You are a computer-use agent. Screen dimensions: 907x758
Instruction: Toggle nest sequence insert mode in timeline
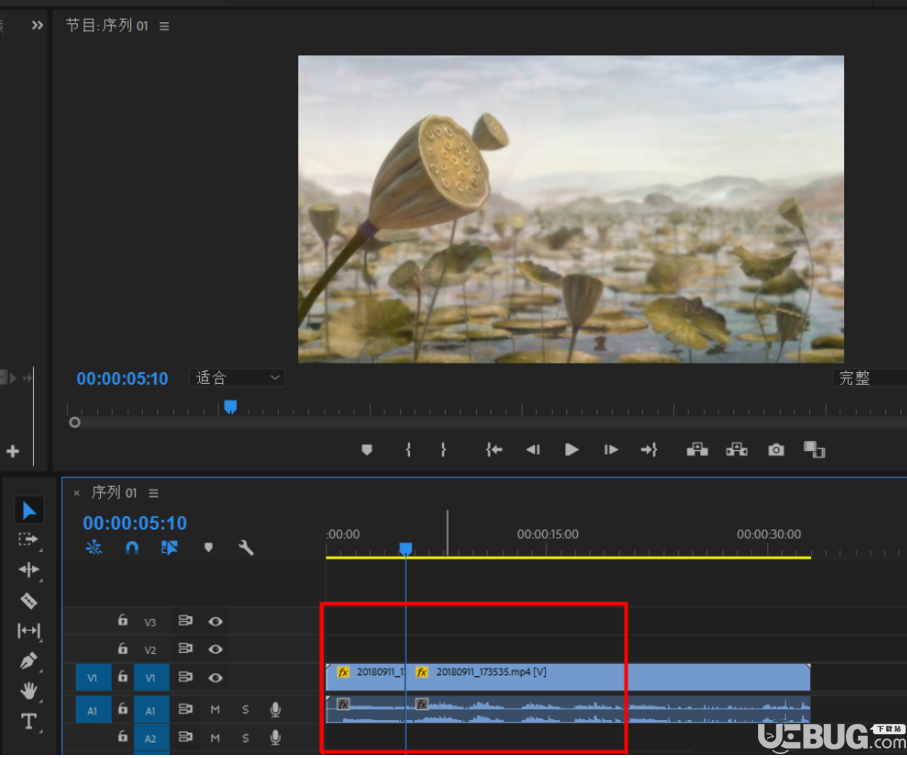pos(94,547)
